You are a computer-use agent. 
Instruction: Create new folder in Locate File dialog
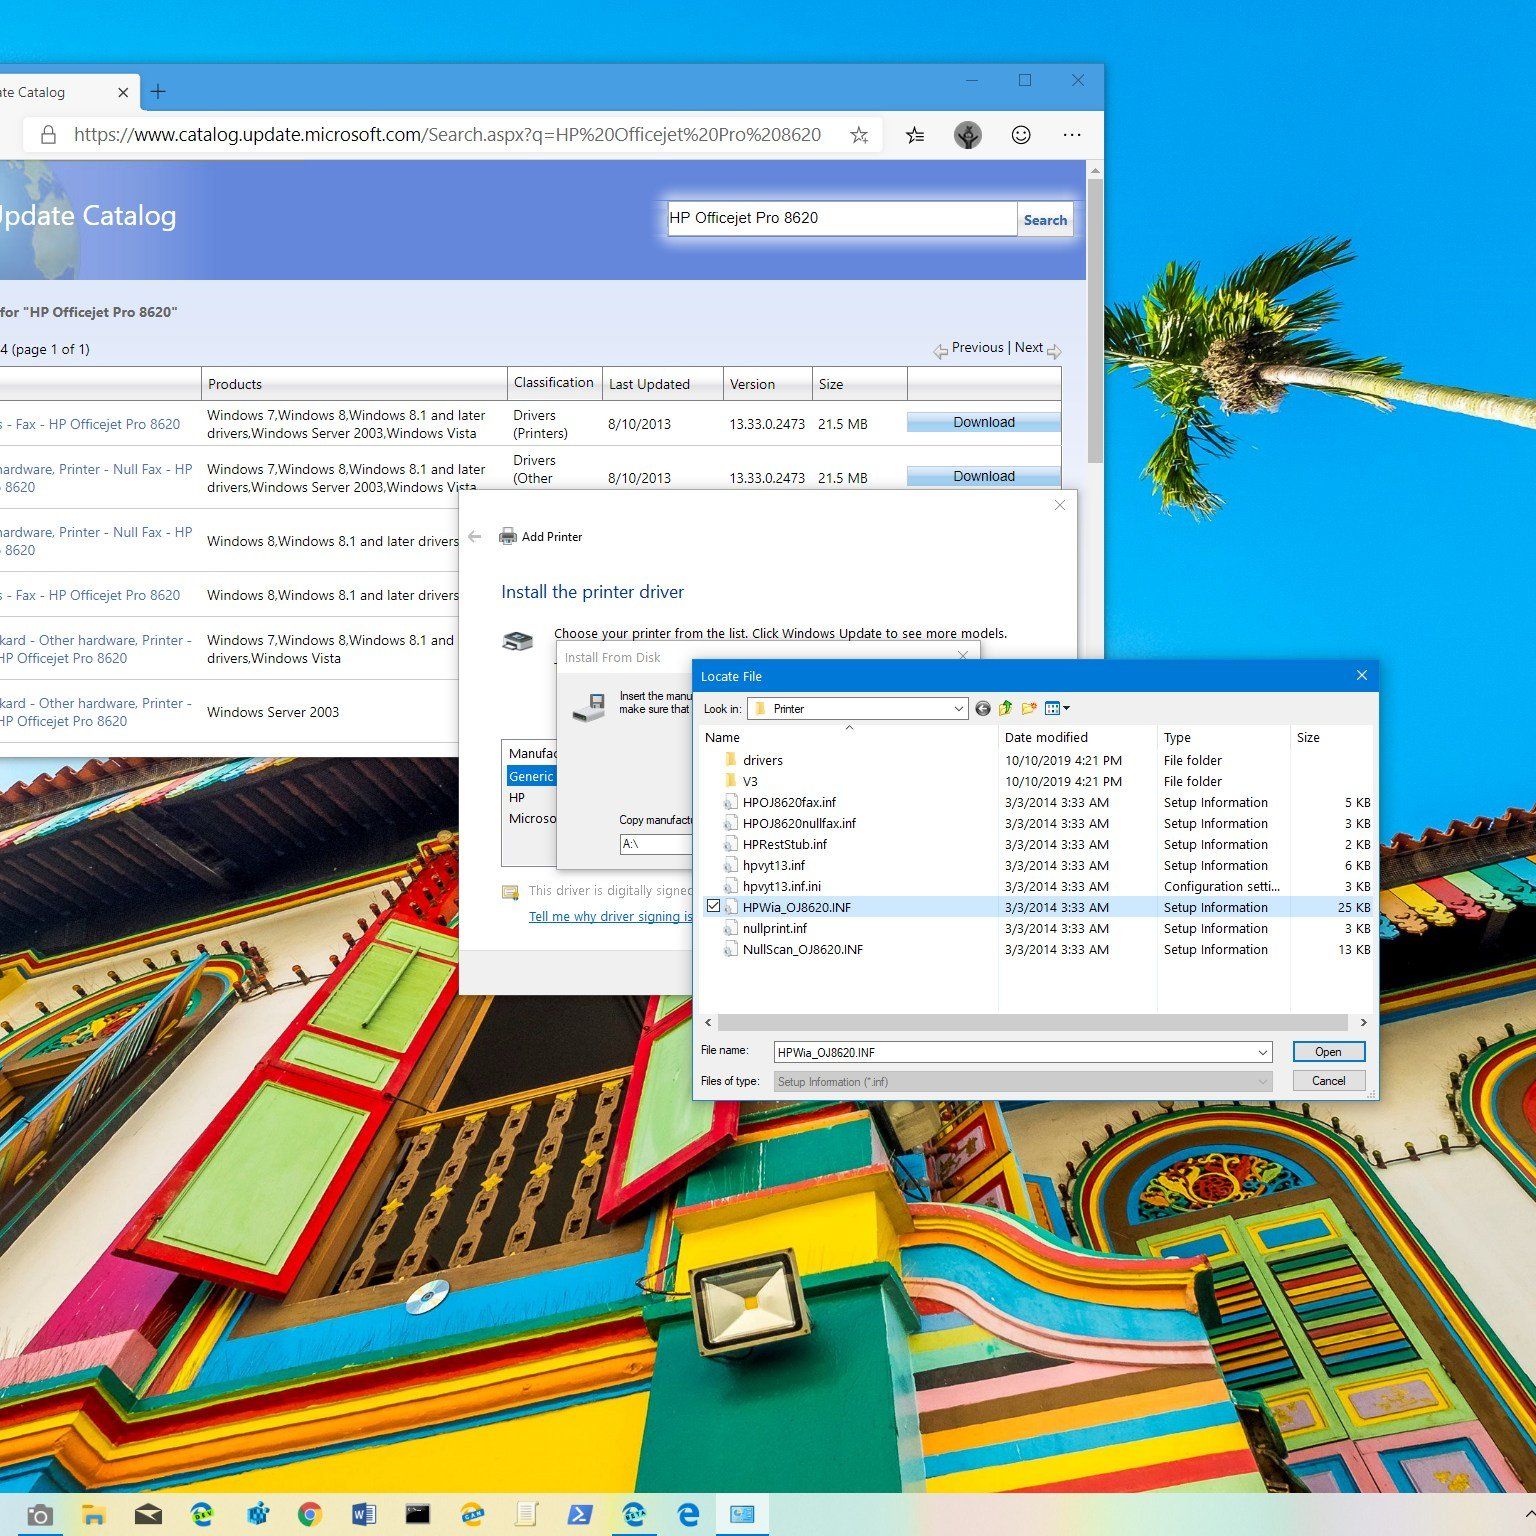(1028, 708)
